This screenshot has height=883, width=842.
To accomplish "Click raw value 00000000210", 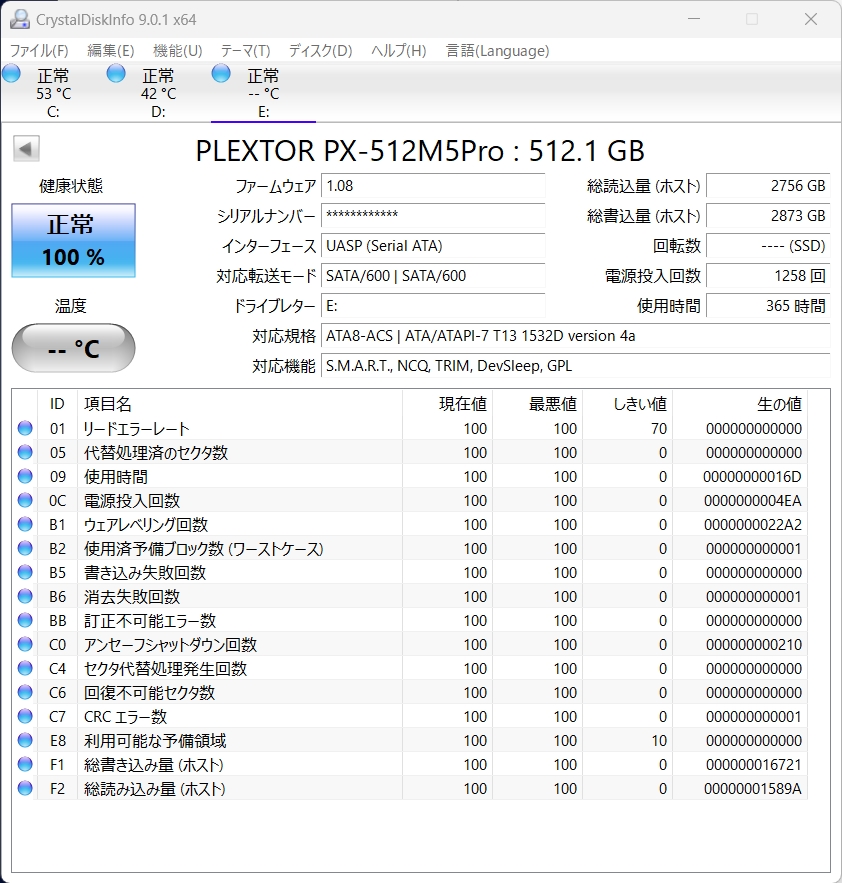I will (x=754, y=644).
